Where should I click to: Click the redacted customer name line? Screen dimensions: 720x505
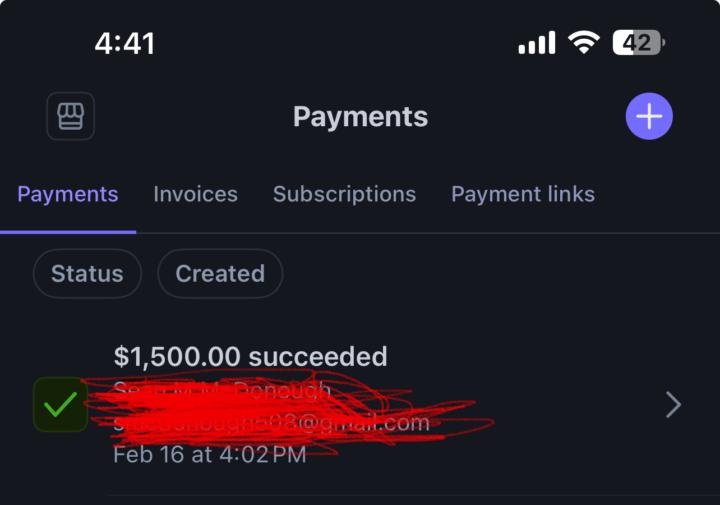[x=222, y=390]
